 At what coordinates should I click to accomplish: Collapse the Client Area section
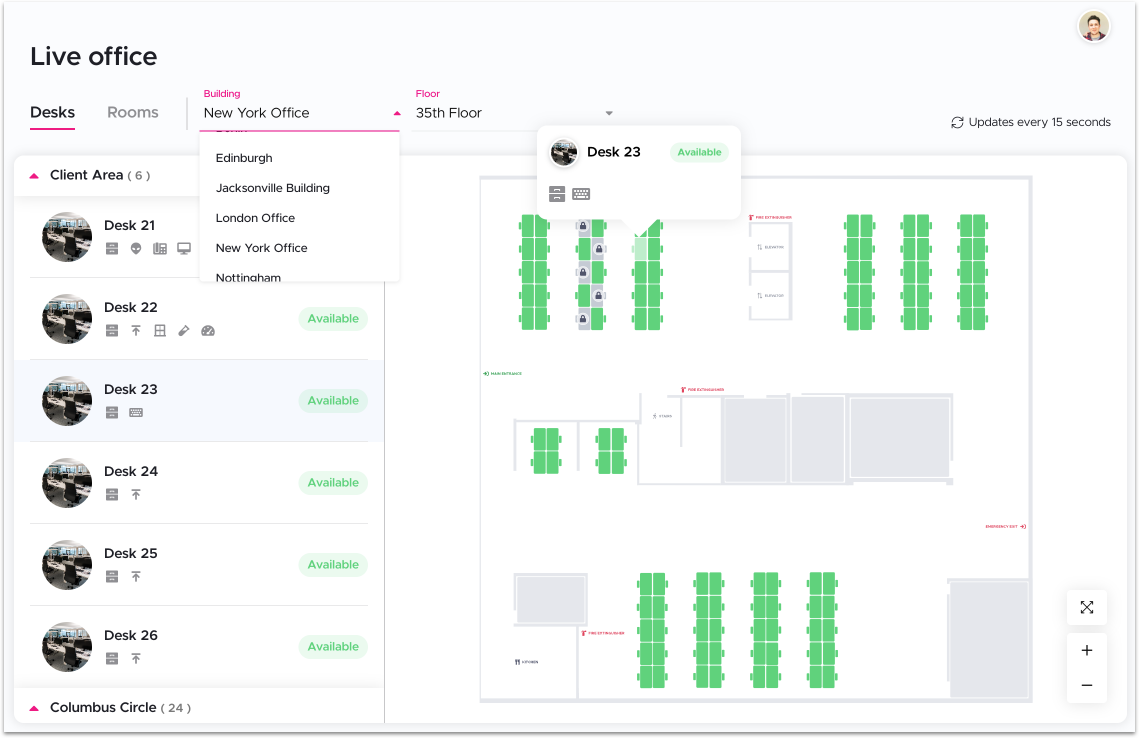click(34, 176)
